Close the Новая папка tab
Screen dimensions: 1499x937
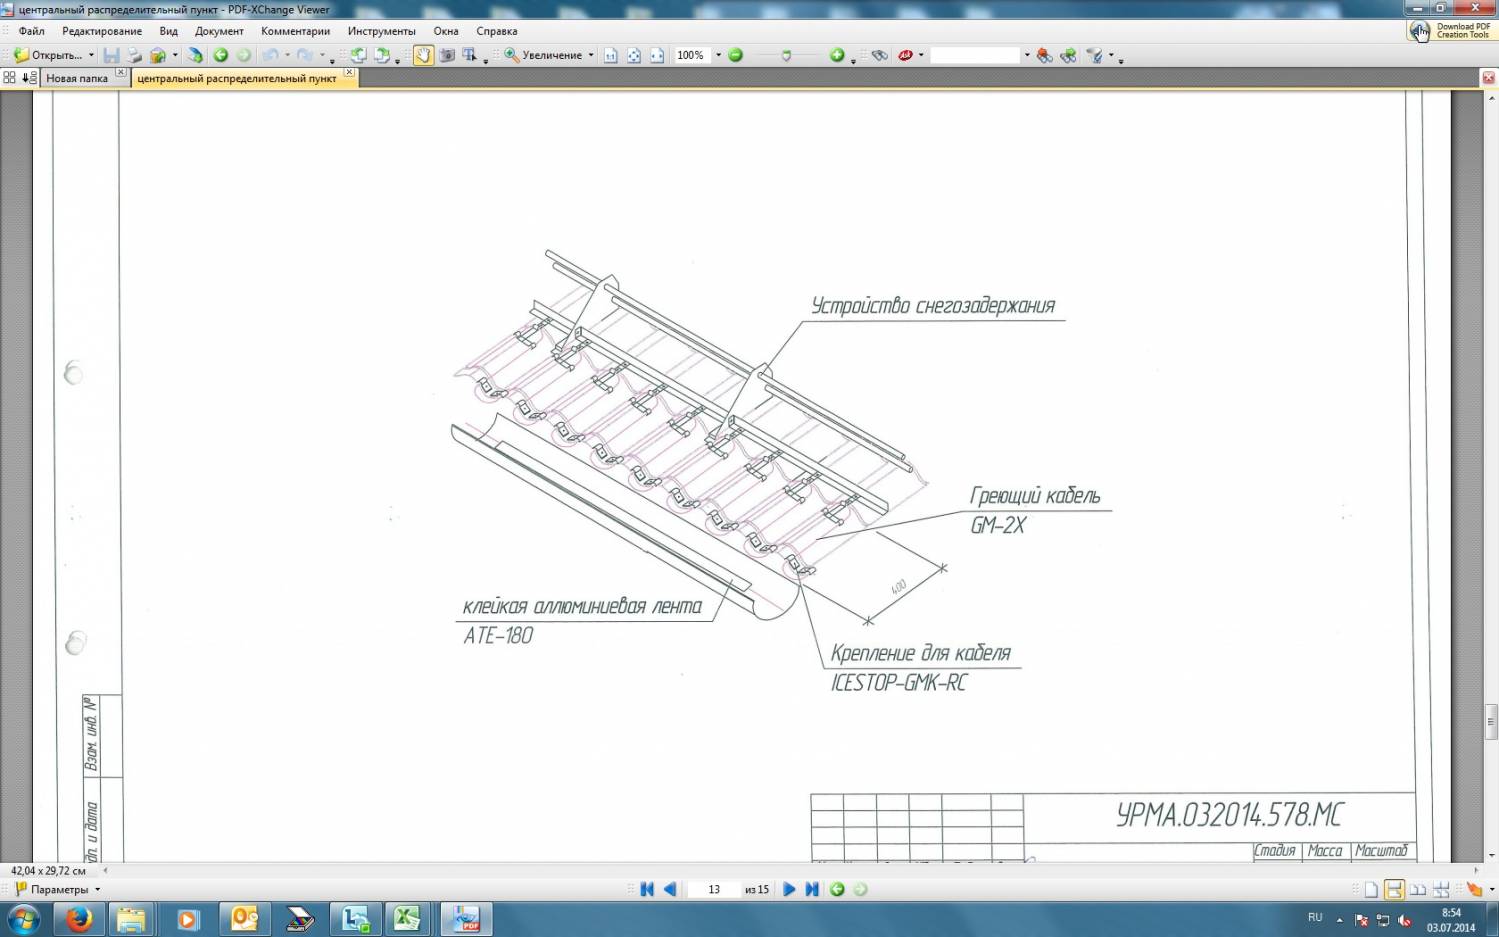coord(121,73)
